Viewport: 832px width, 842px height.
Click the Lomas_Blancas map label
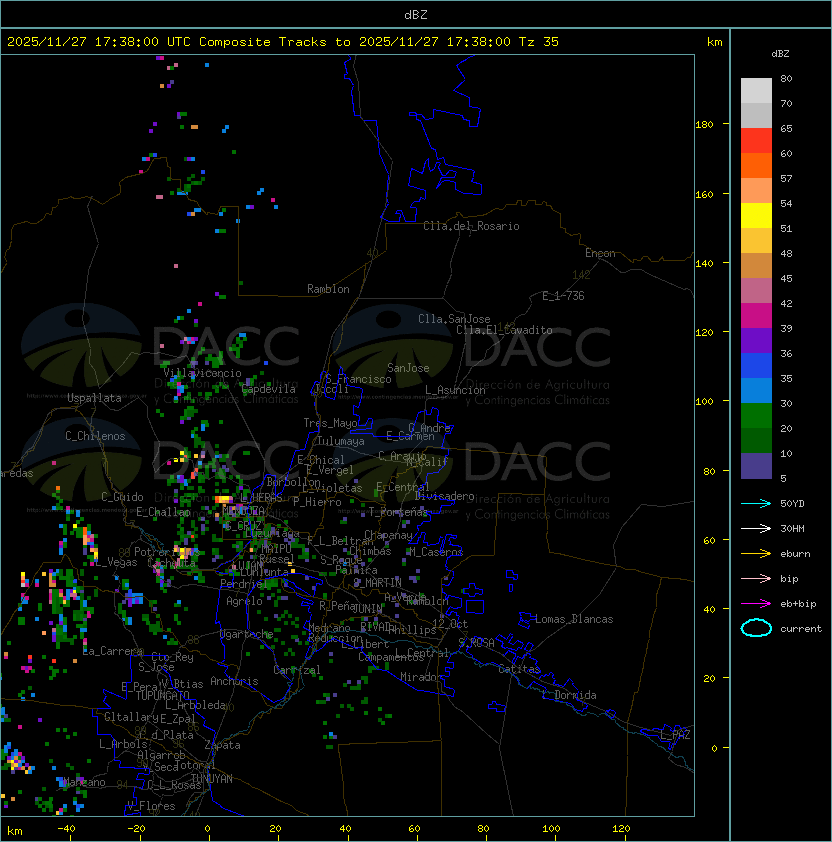click(574, 619)
